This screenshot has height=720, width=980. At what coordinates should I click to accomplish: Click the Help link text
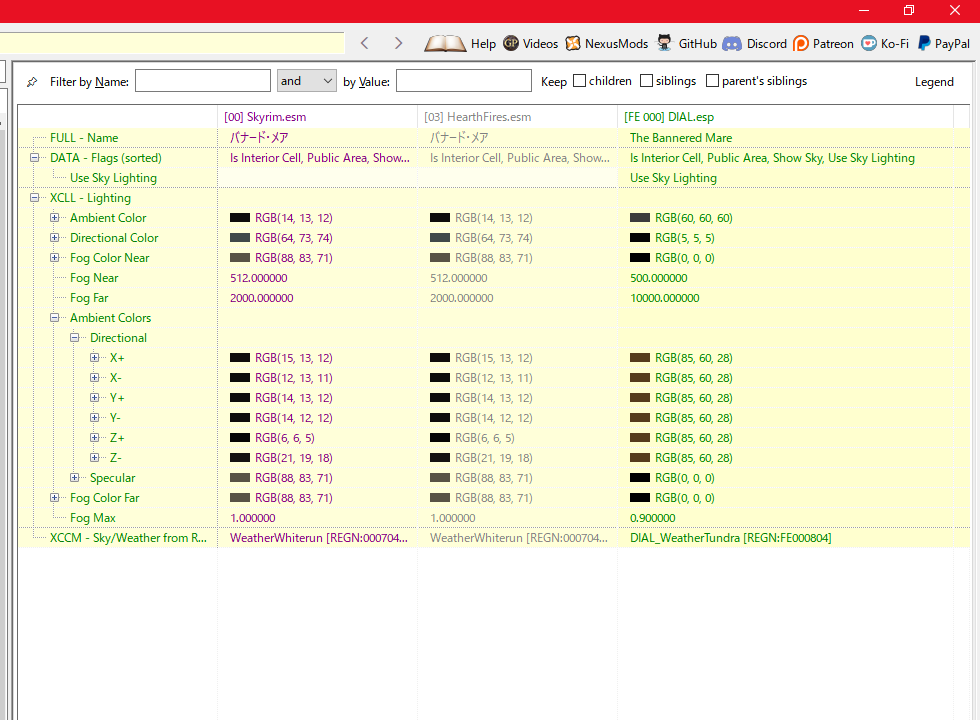point(483,44)
